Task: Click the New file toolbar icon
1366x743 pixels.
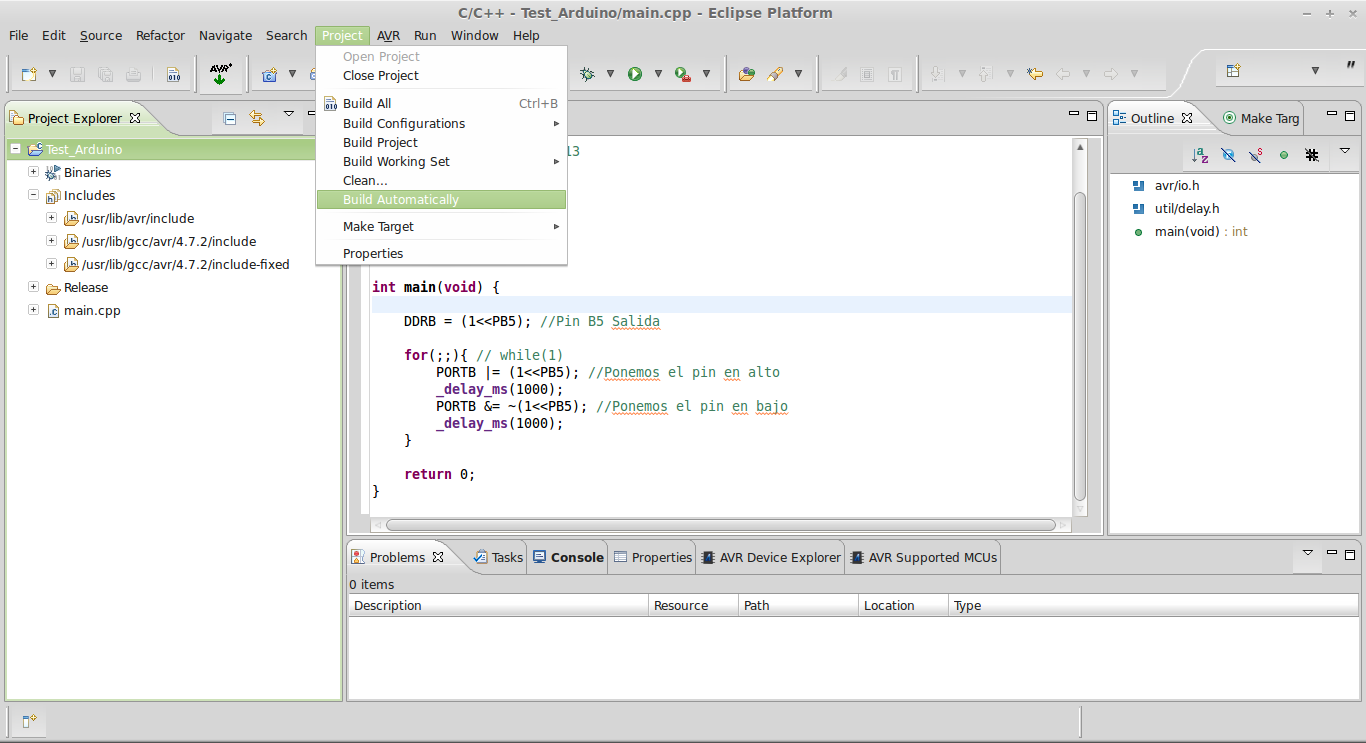Action: (30, 74)
